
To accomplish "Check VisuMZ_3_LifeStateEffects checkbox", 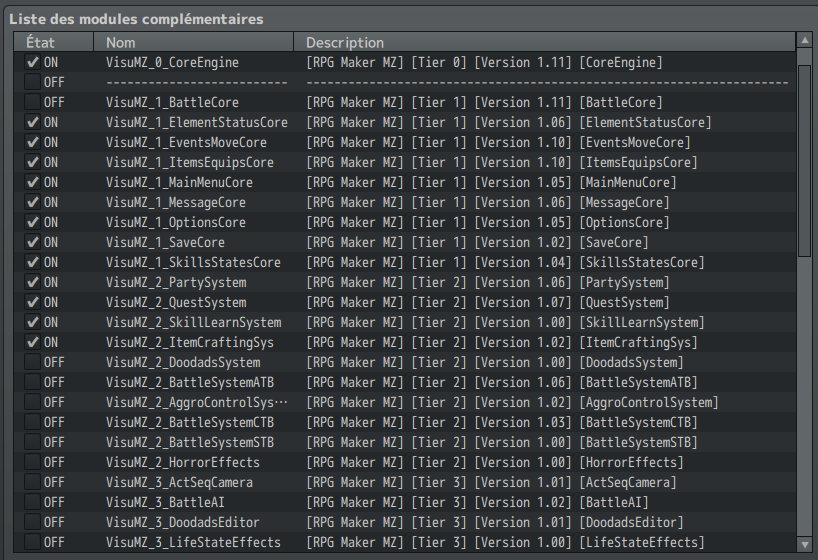I will click(33, 543).
